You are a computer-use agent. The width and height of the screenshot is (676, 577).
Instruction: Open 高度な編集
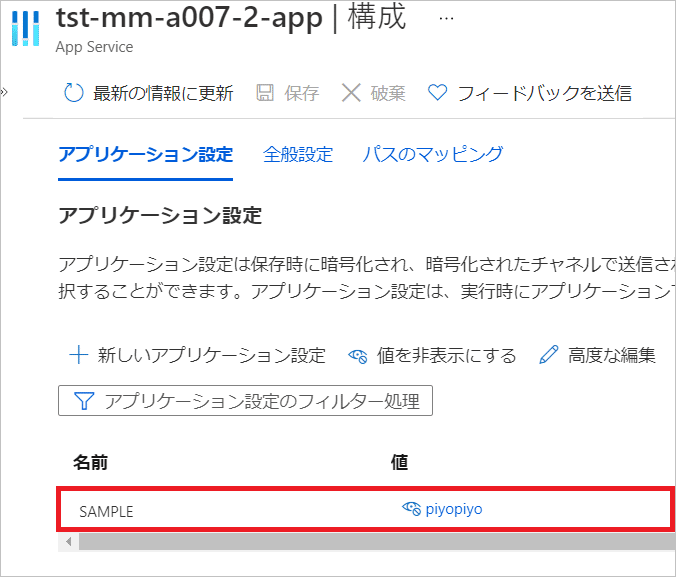click(612, 356)
